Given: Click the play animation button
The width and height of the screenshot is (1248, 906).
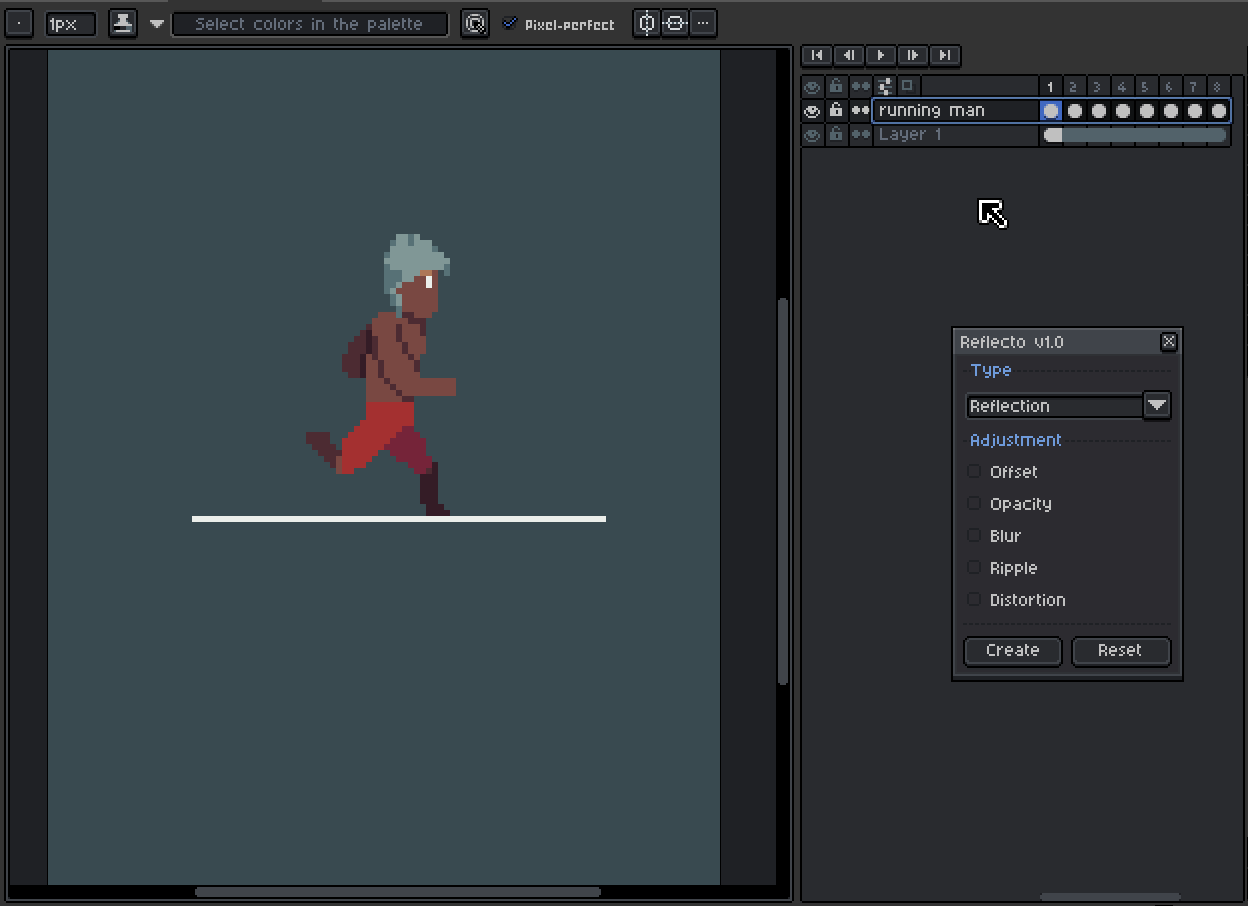Looking at the screenshot, I should click(x=880, y=55).
